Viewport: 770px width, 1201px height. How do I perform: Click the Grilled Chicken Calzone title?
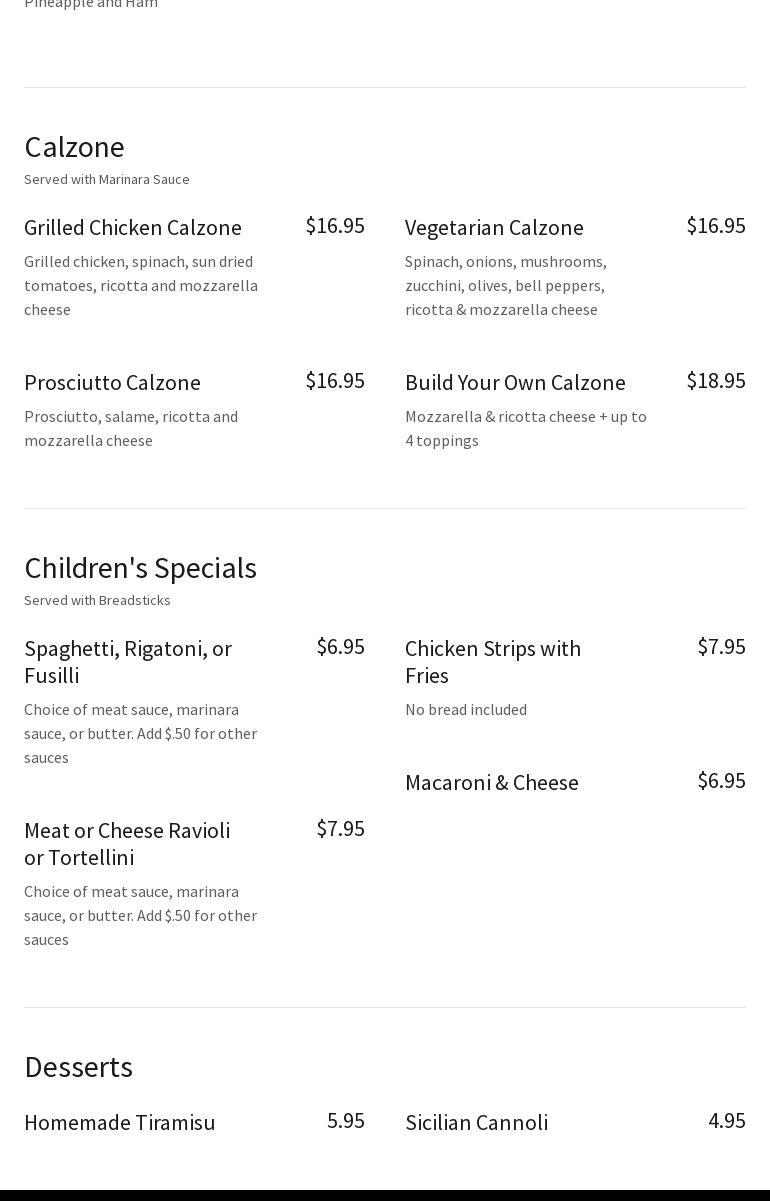tap(133, 228)
